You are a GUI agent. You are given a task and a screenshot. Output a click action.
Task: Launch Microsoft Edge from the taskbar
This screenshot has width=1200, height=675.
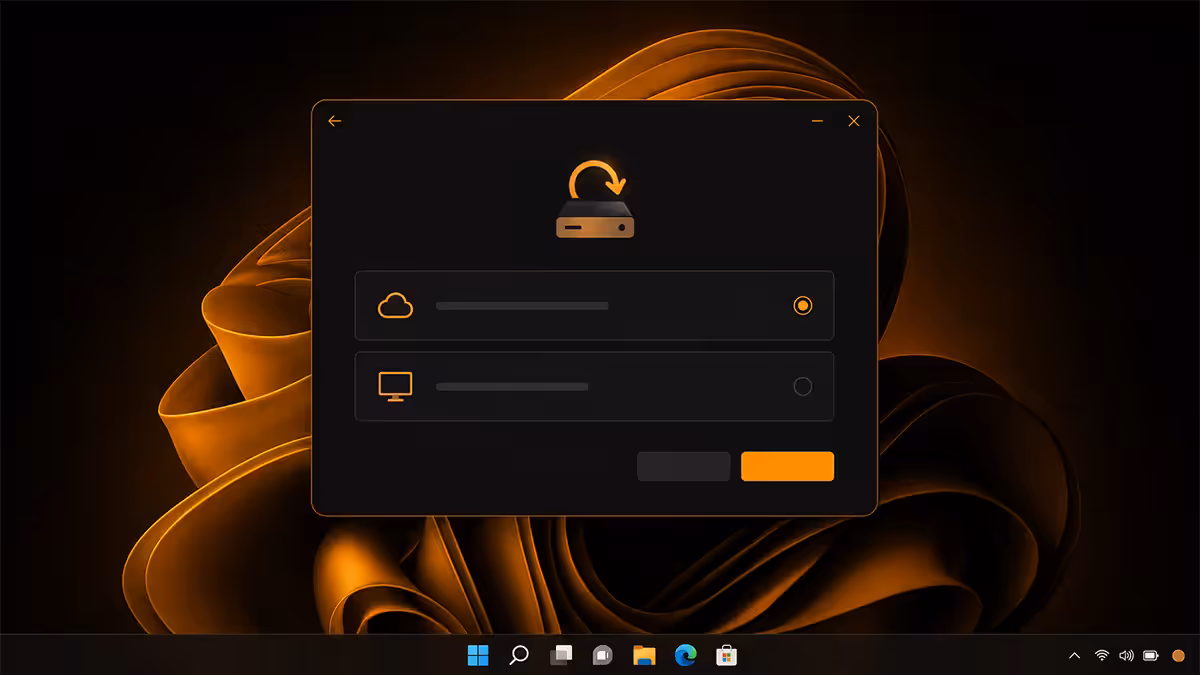685,655
